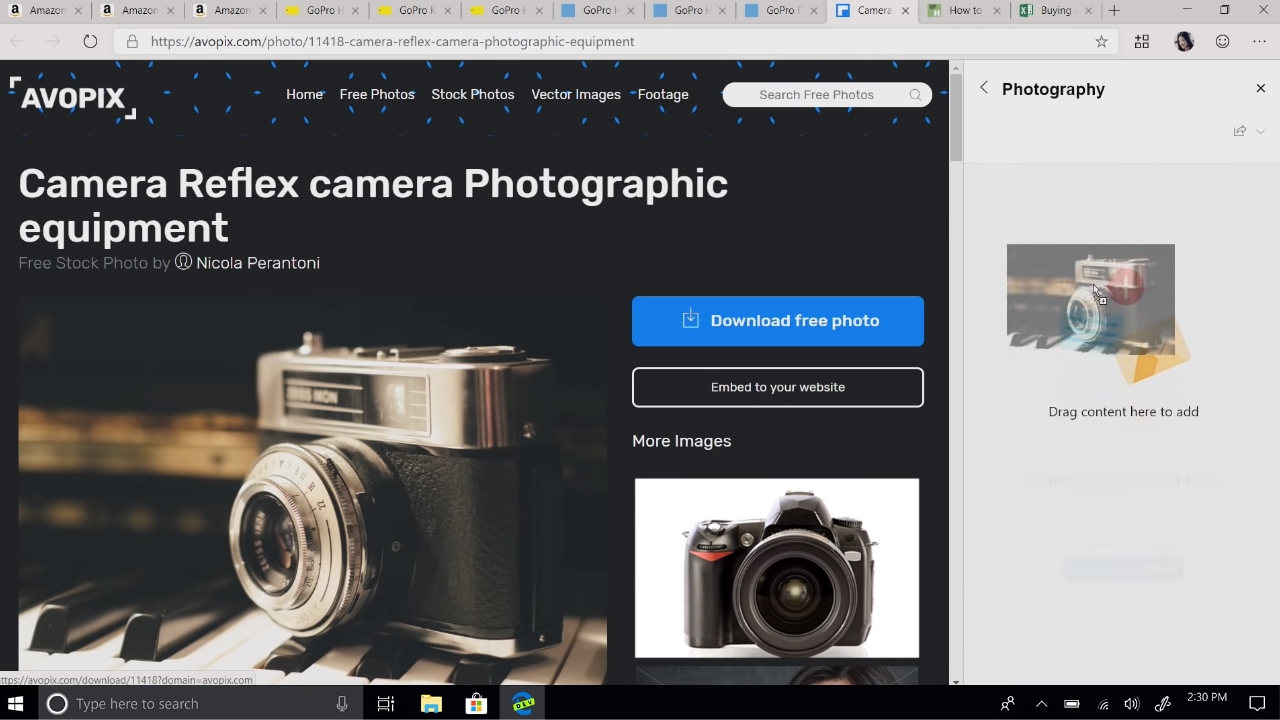The width and height of the screenshot is (1280, 720).
Task: Open browser Settings and more menu
Action: pos(1259,42)
